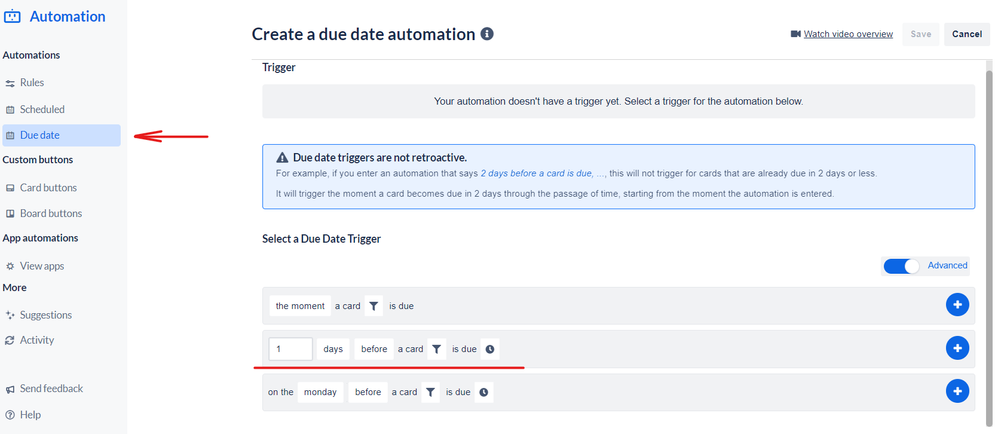Open Help in the sidebar

30,415
